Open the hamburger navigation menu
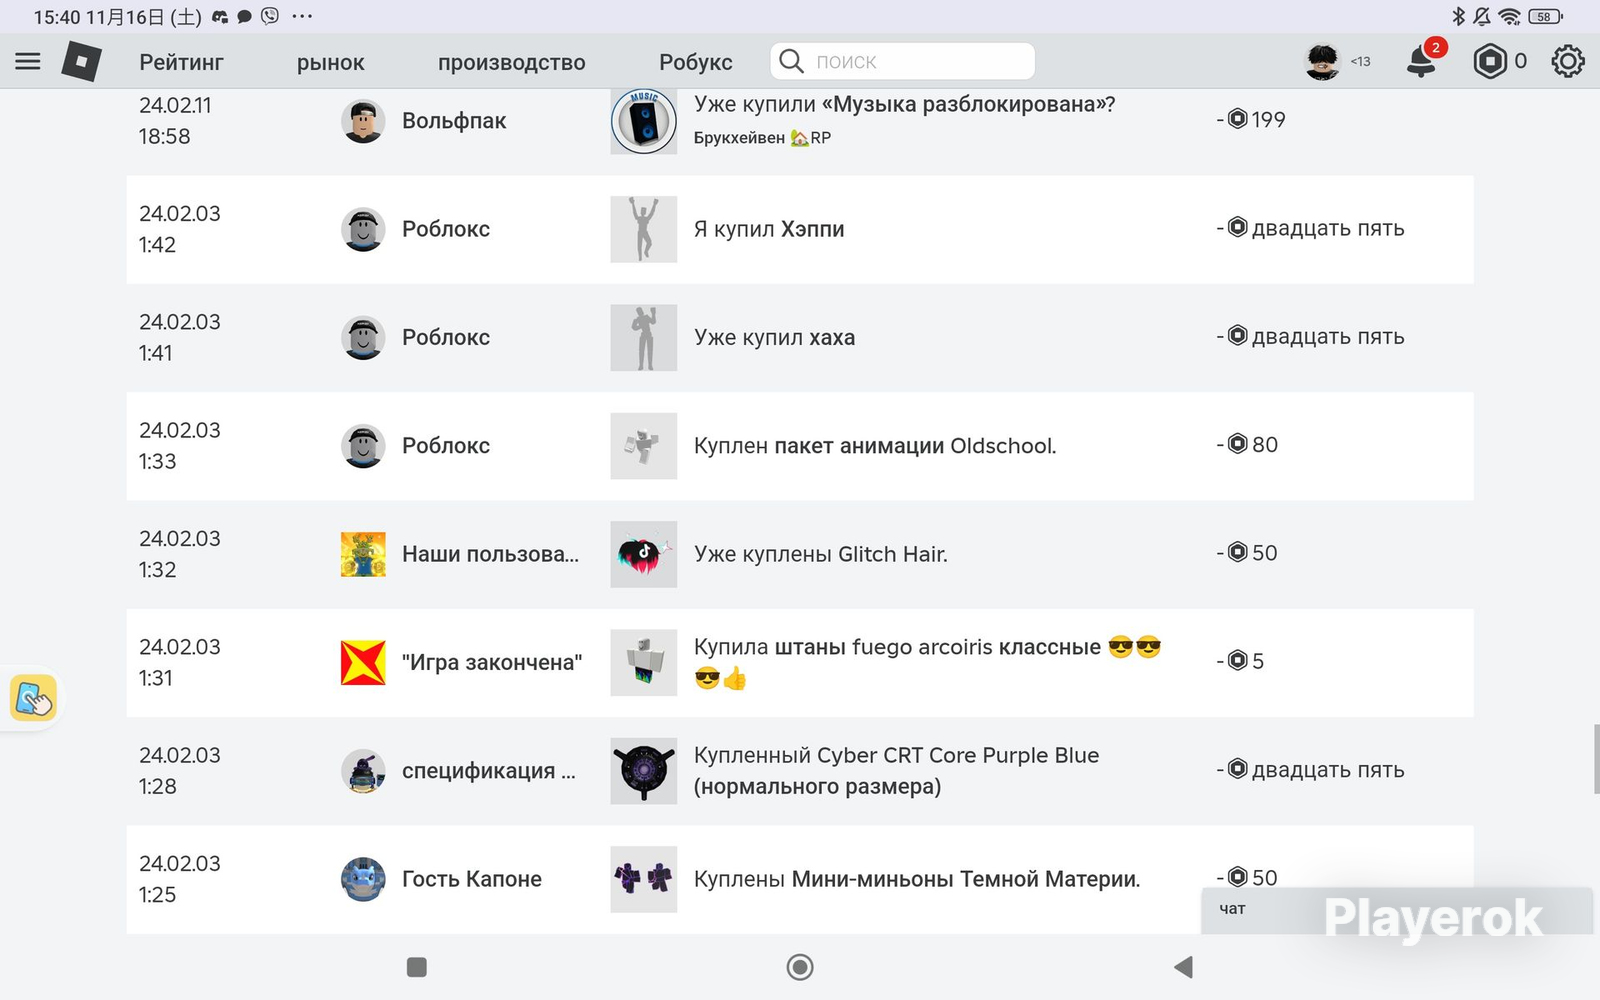1600x1000 pixels. click(28, 62)
